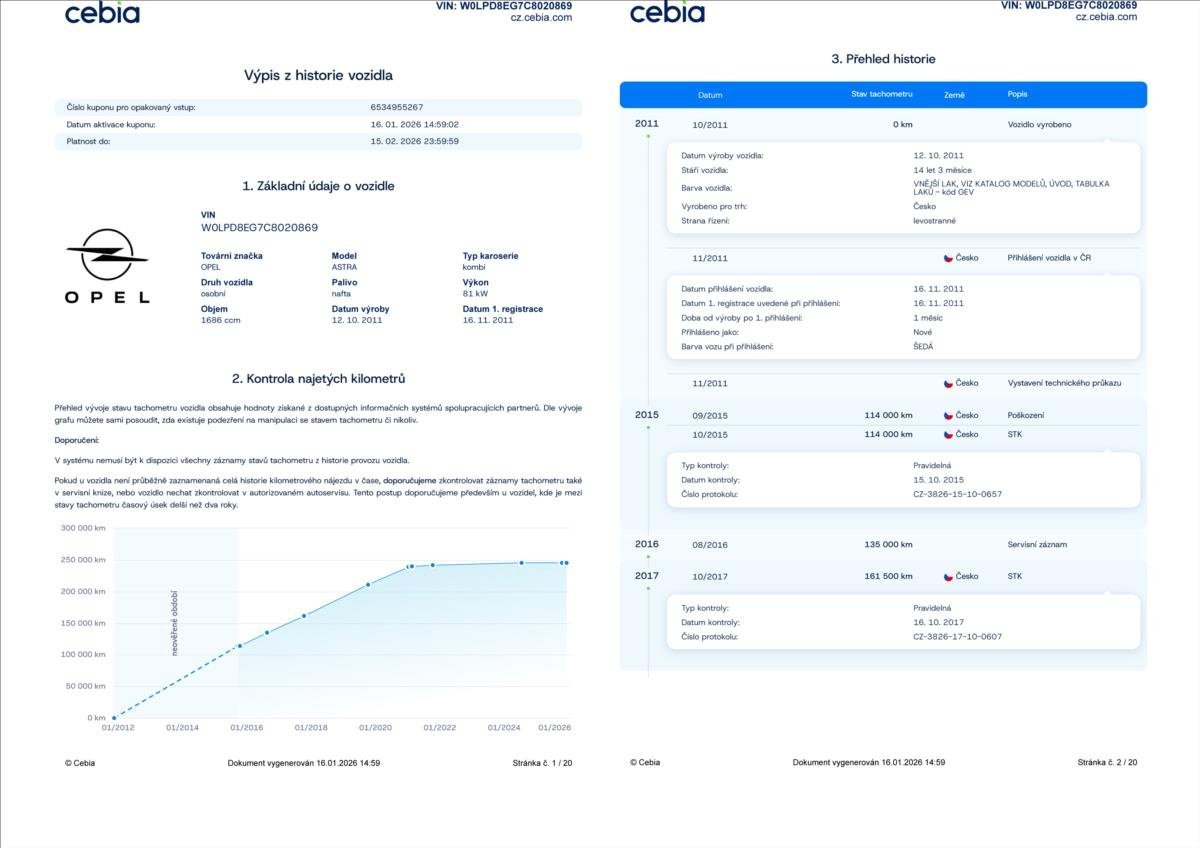This screenshot has width=1200, height=848.
Task: Click Czech flag in Přihlášení vozidla row
Action: [948, 258]
